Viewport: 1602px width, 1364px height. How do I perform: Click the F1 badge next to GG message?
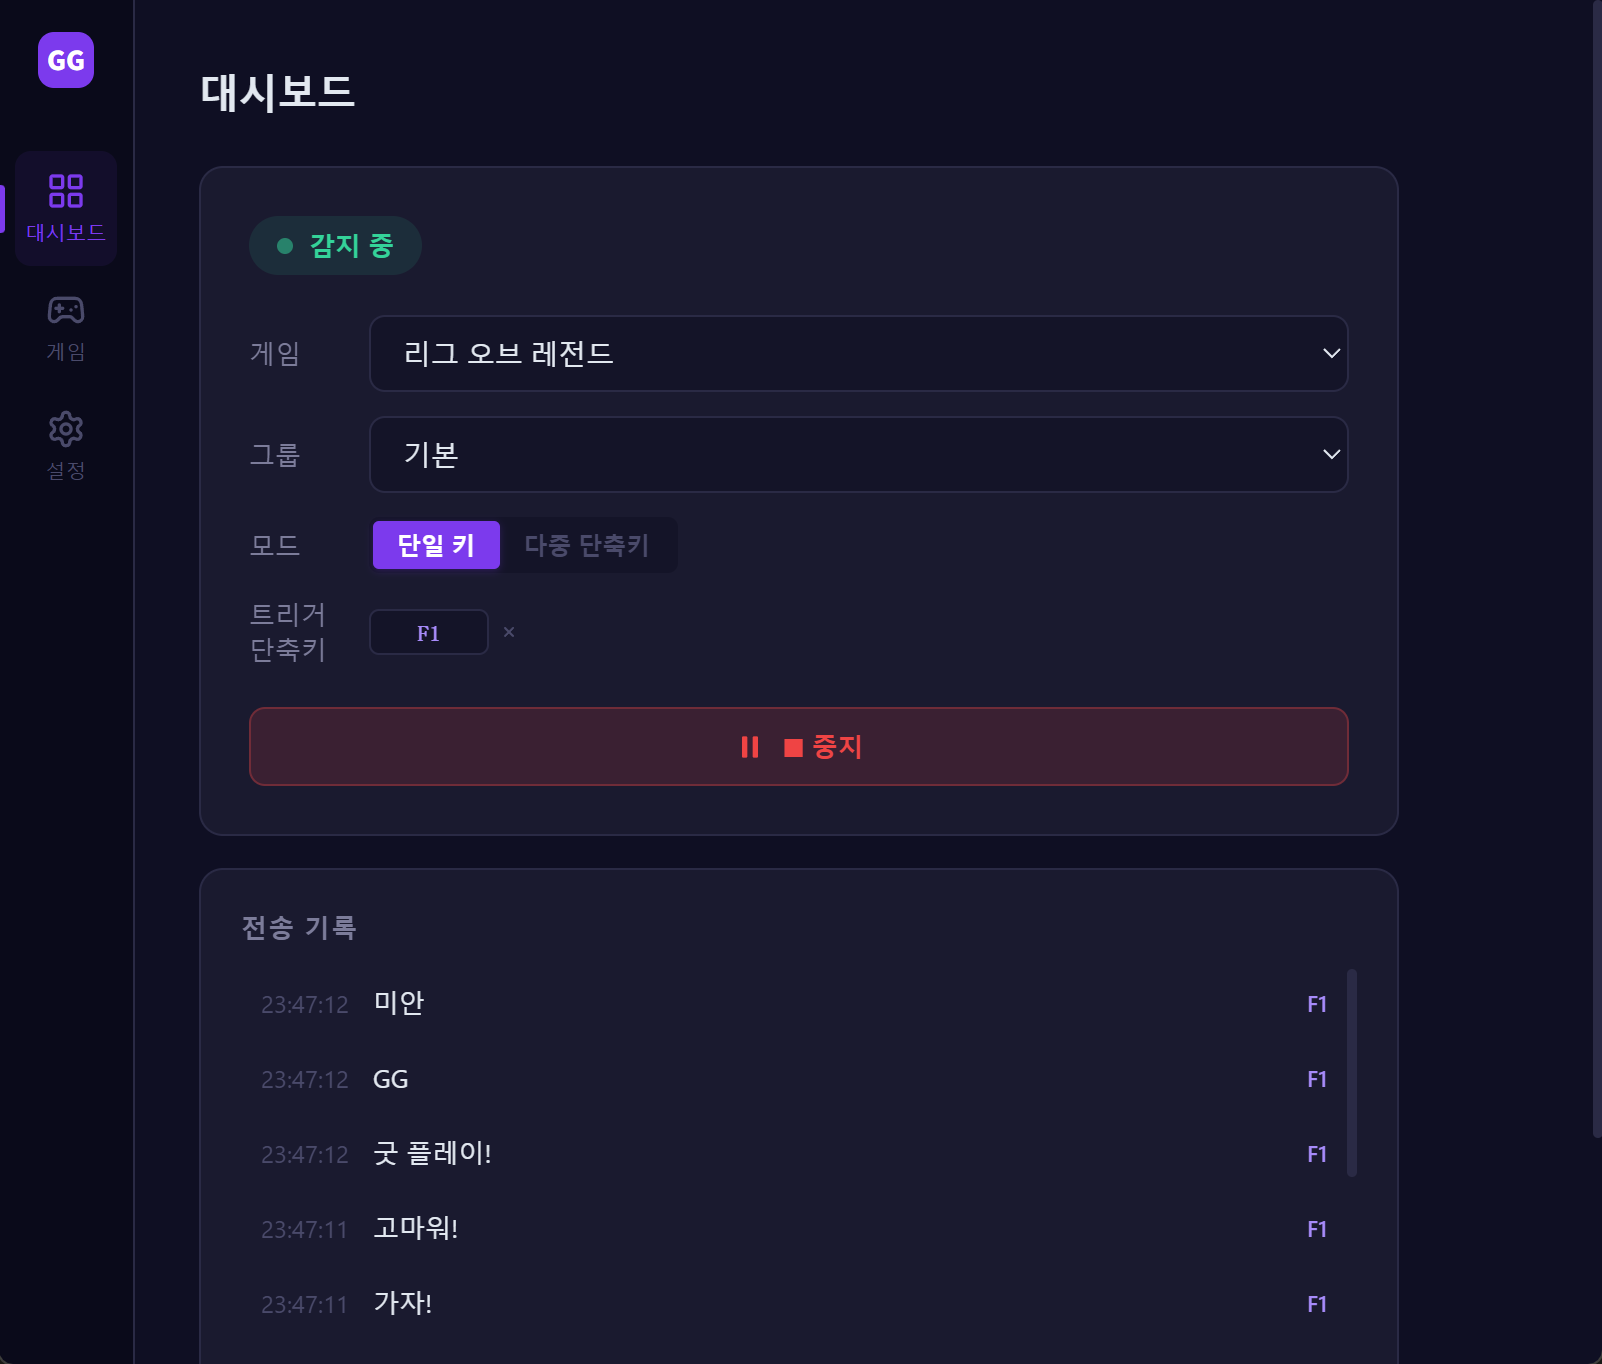(x=1318, y=1079)
